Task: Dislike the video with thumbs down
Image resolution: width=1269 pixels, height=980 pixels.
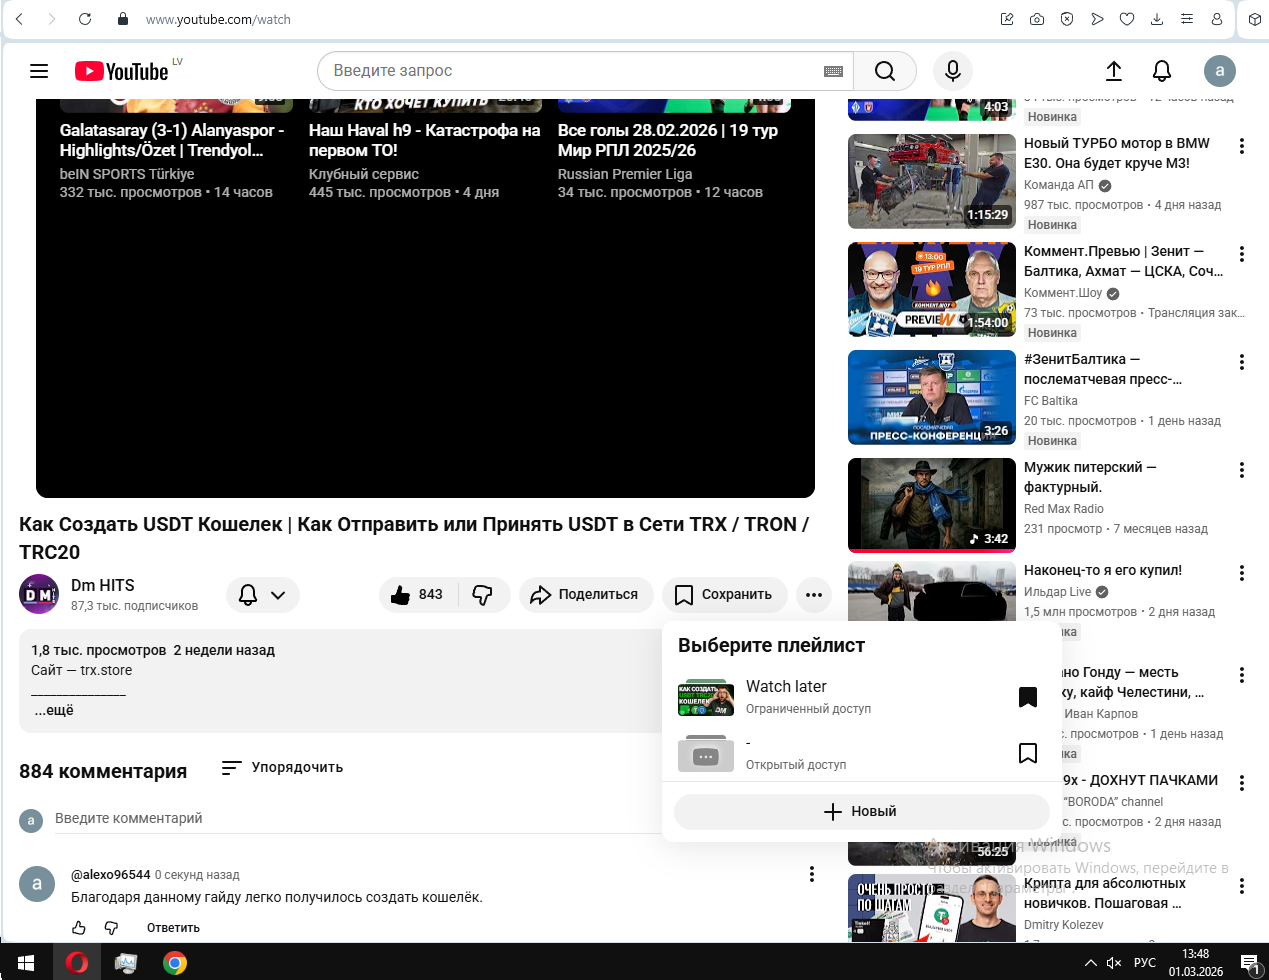Action: tap(483, 595)
